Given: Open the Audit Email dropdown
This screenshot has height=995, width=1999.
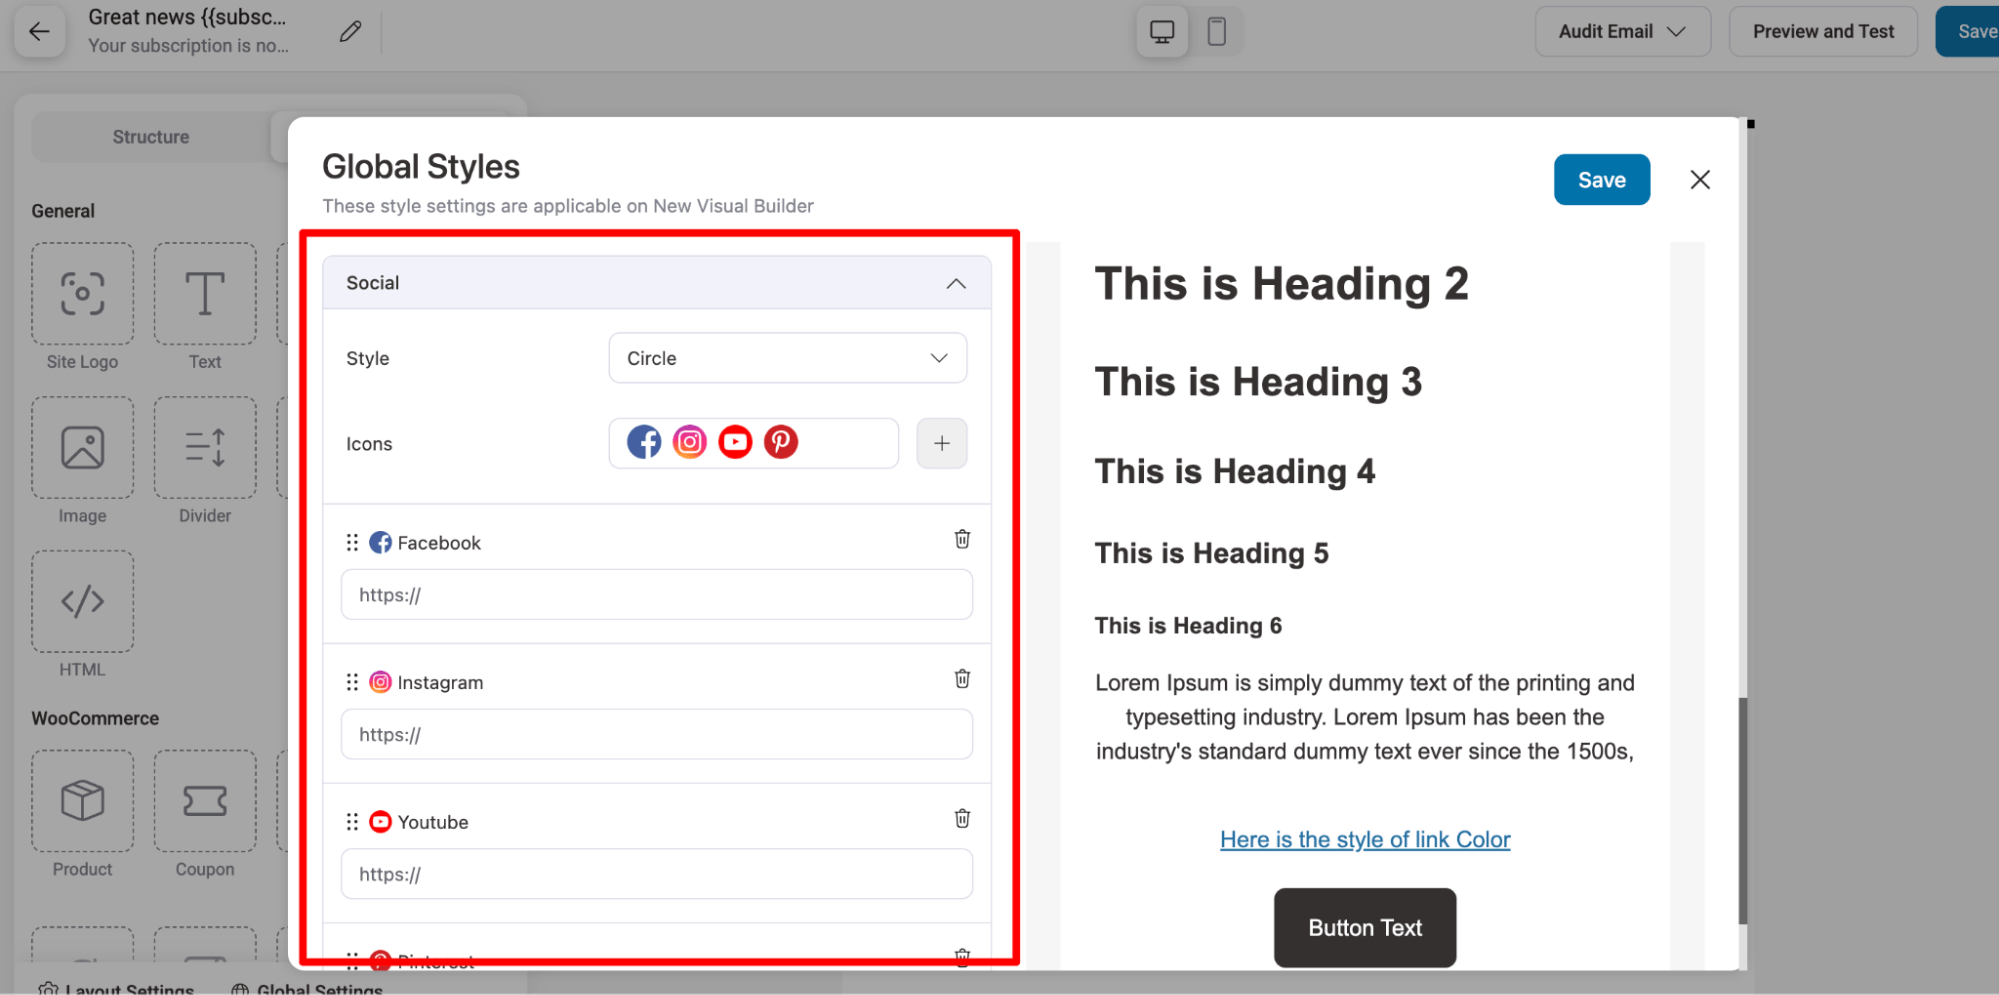Looking at the screenshot, I should [1621, 32].
